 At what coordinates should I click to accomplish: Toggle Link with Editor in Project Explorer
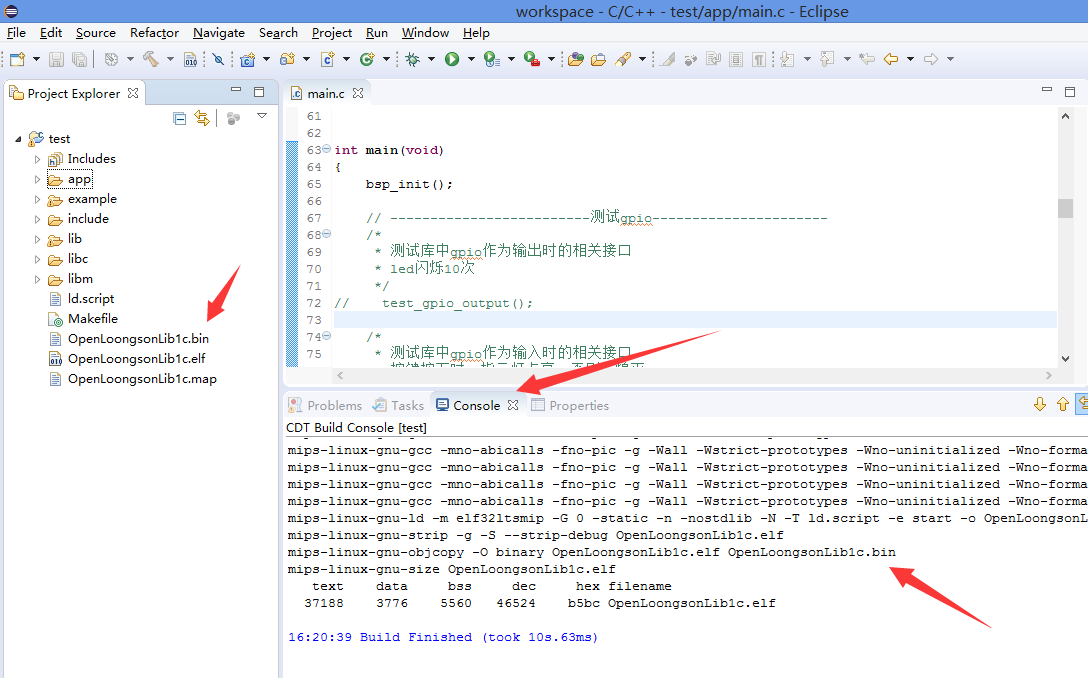(202, 119)
